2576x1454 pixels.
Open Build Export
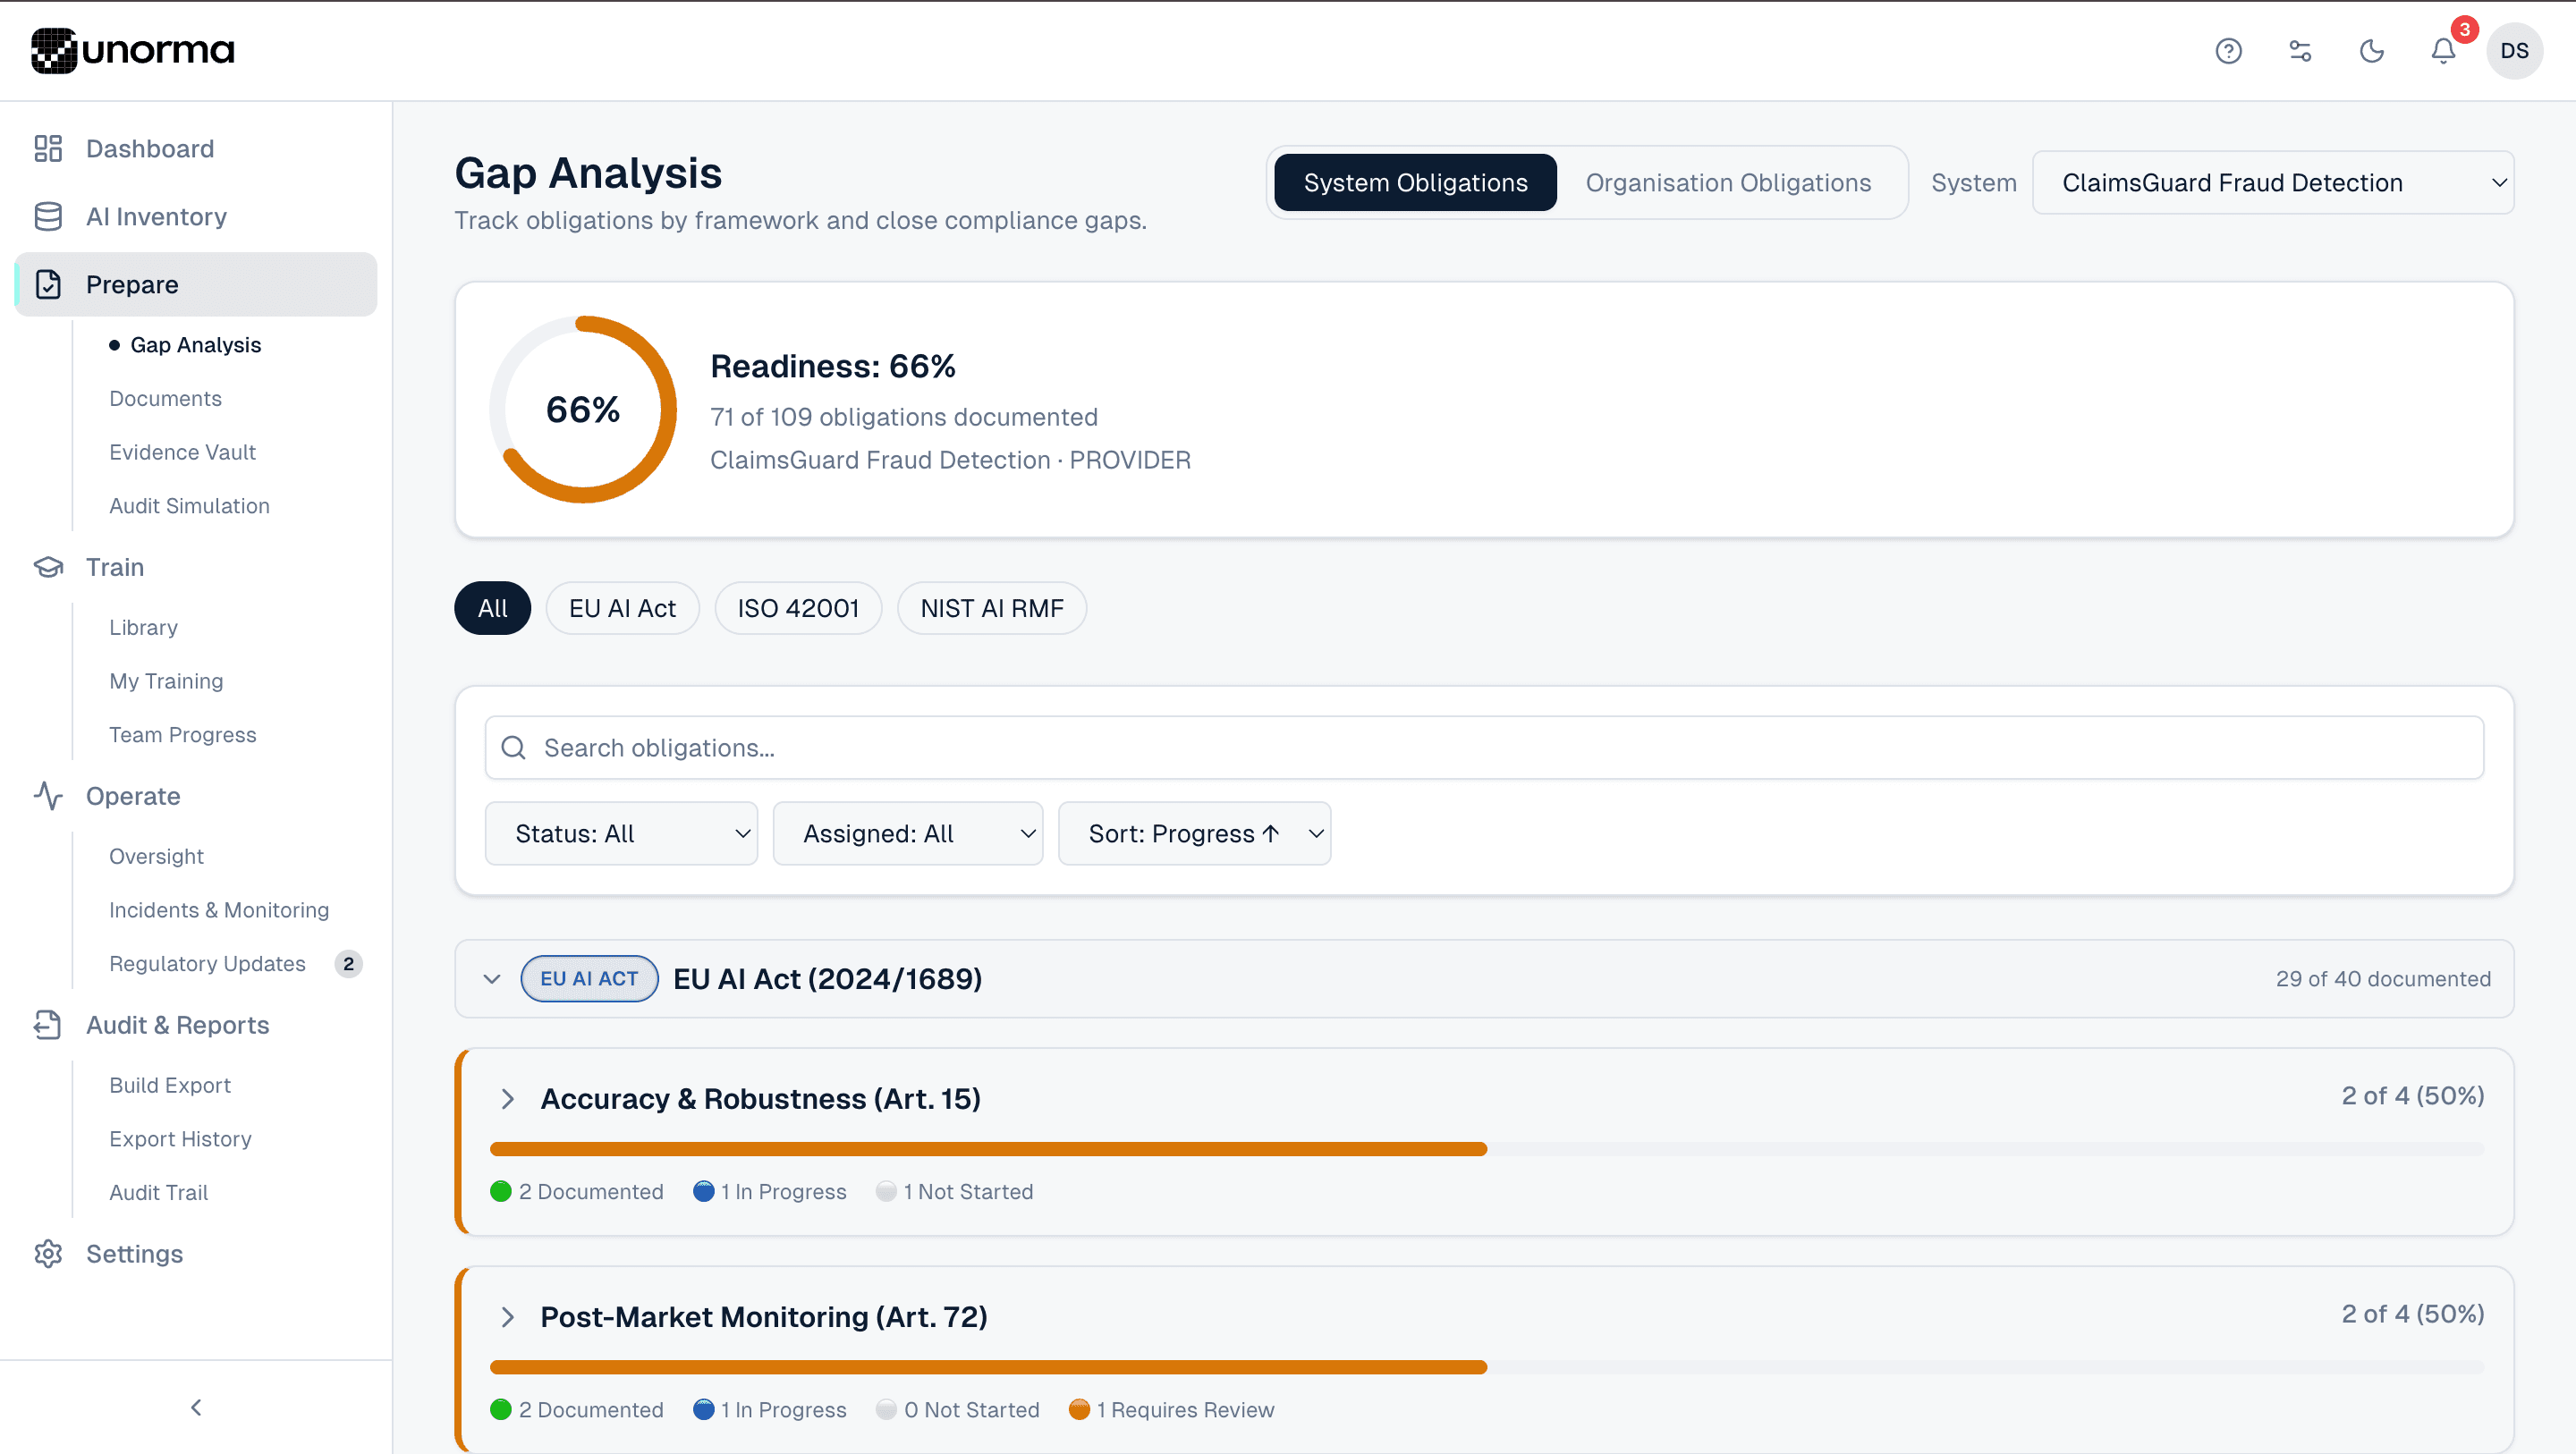tap(169, 1085)
